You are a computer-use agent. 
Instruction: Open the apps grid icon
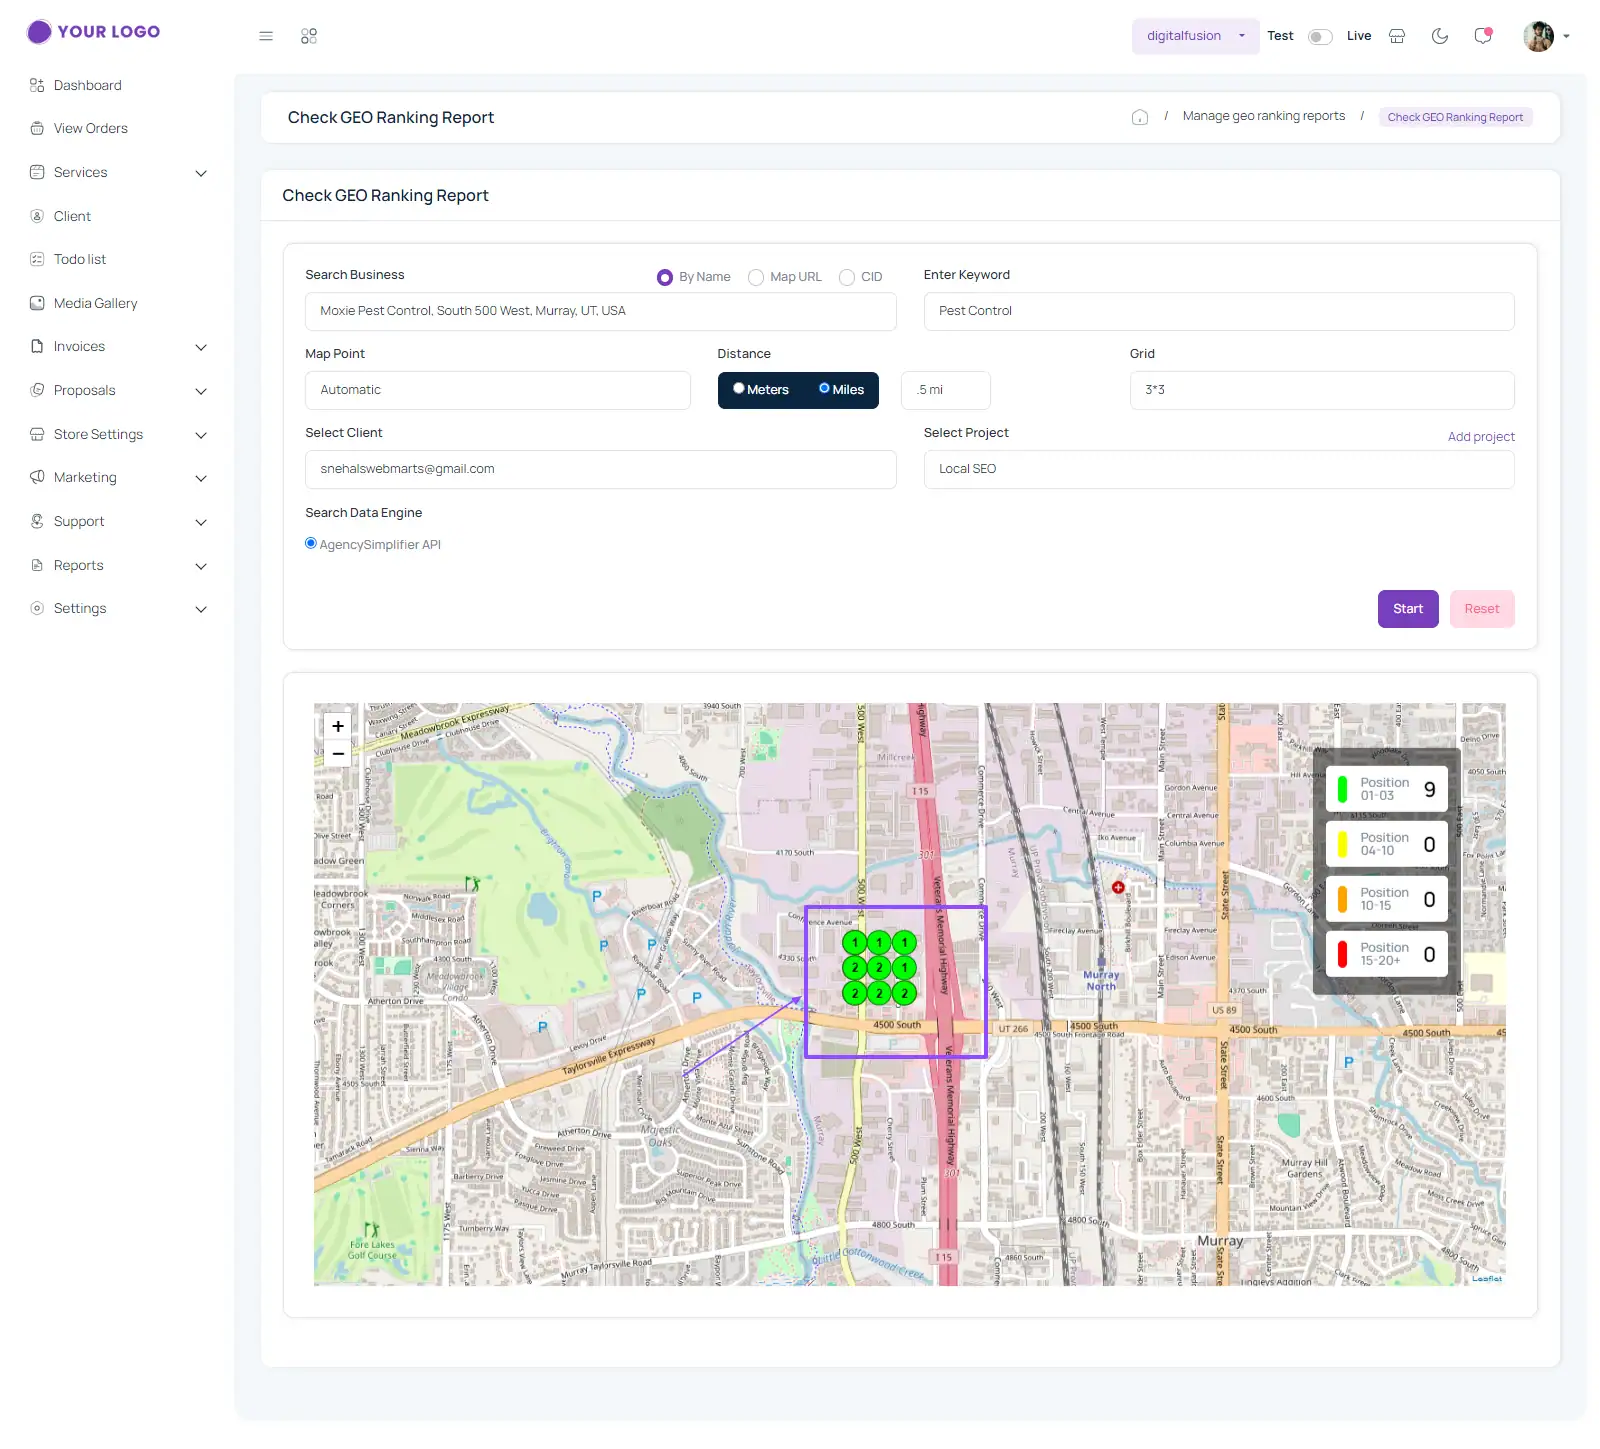[309, 36]
